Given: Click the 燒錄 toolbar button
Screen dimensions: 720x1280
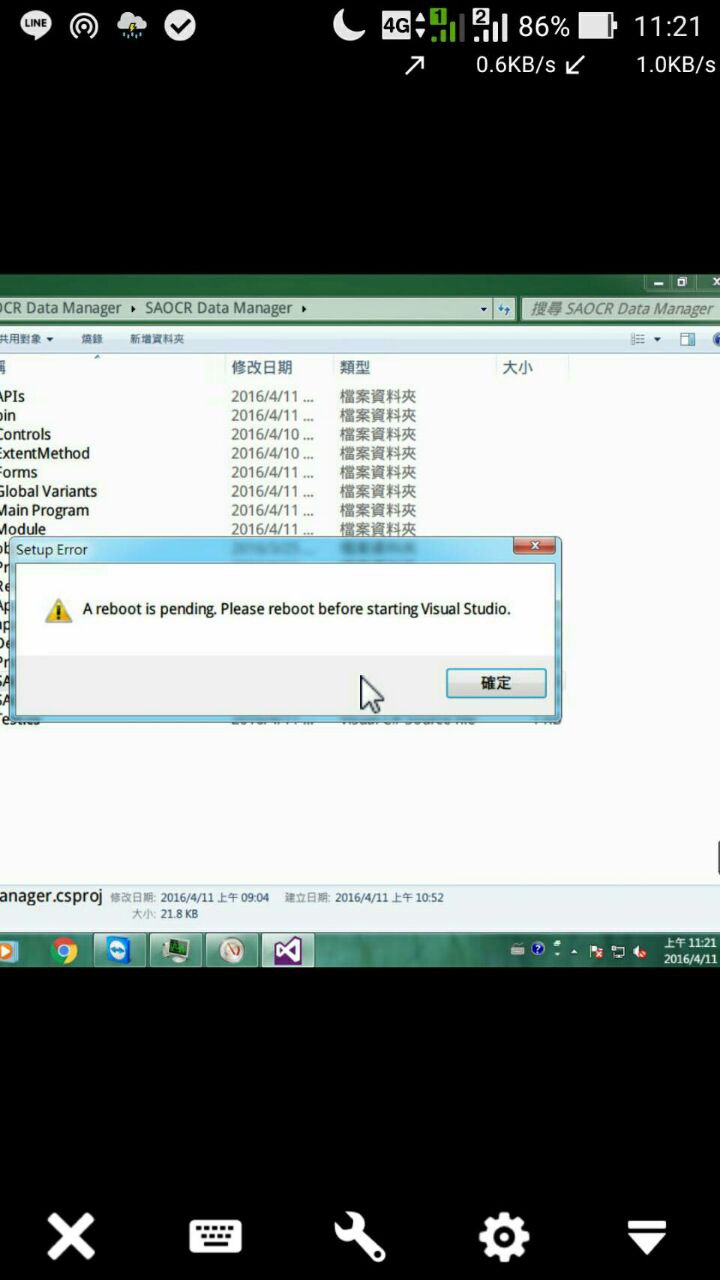Looking at the screenshot, I should coord(92,339).
